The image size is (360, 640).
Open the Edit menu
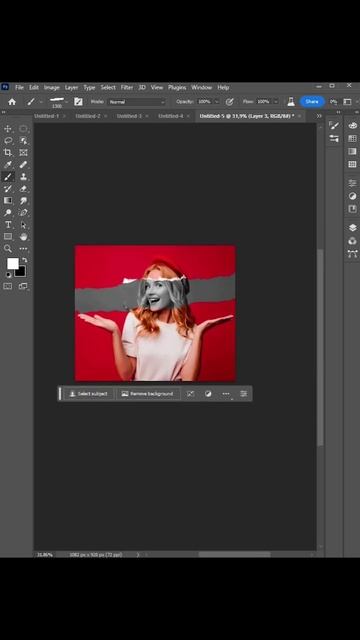pos(34,87)
